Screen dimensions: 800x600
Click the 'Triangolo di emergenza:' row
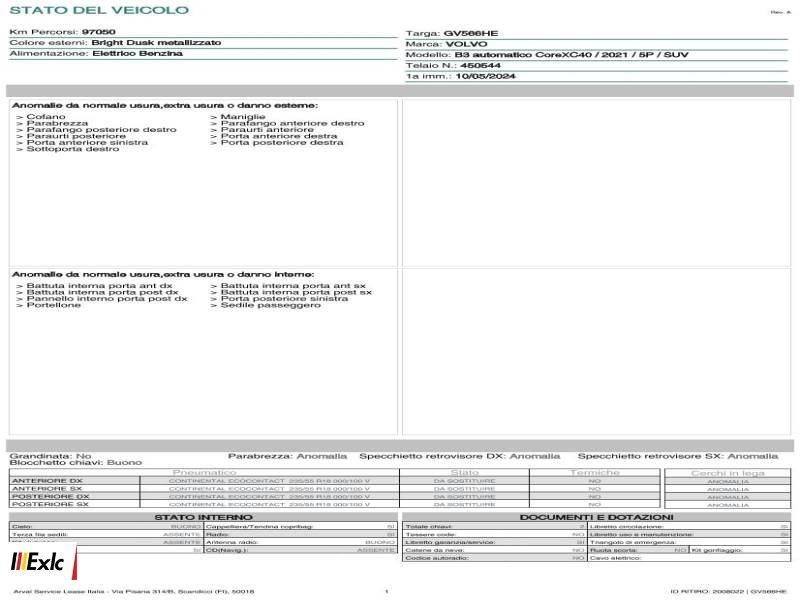tap(689, 542)
